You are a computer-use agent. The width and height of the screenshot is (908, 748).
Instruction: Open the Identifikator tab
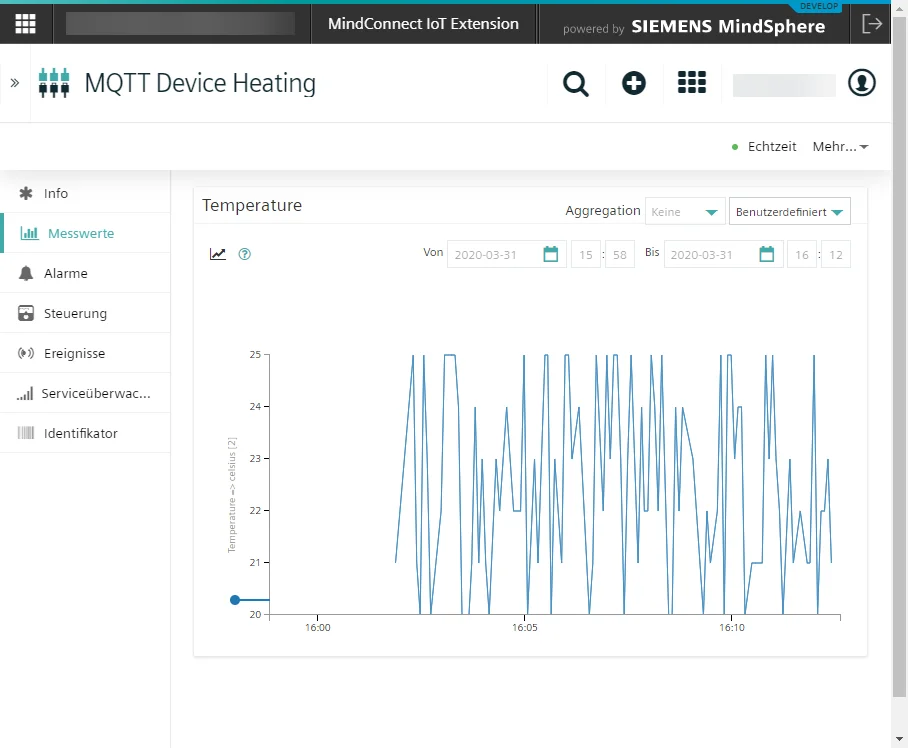point(85,433)
